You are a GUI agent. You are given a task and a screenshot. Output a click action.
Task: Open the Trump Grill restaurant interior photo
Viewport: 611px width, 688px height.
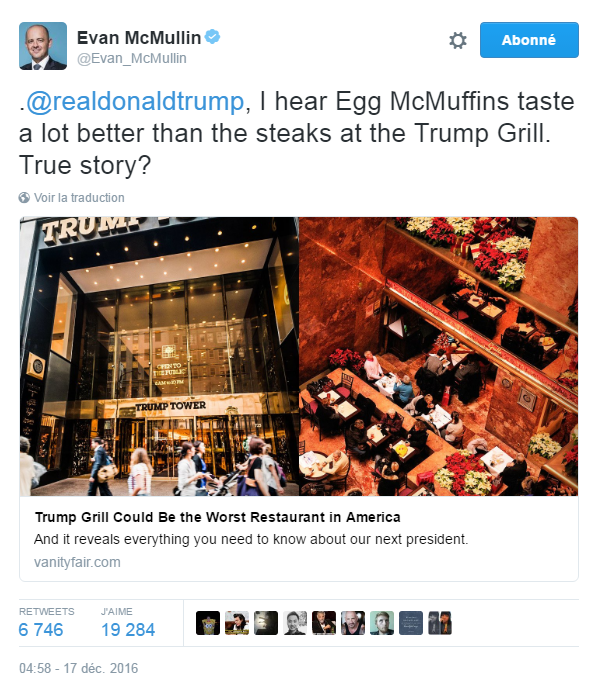click(438, 356)
